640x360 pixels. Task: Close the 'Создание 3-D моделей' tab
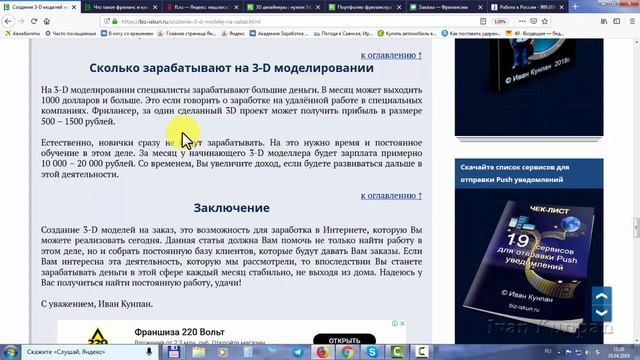click(x=73, y=7)
